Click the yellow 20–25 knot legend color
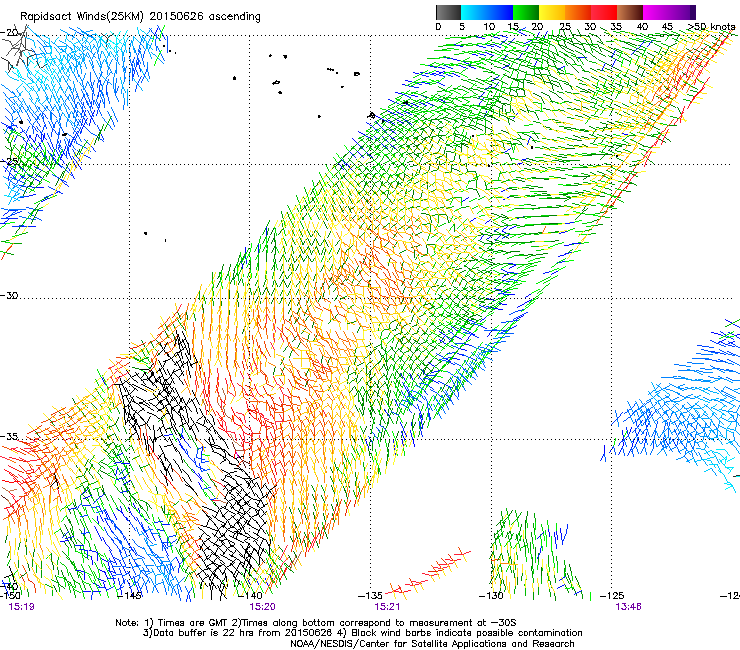This screenshot has width=740, height=650. click(552, 12)
